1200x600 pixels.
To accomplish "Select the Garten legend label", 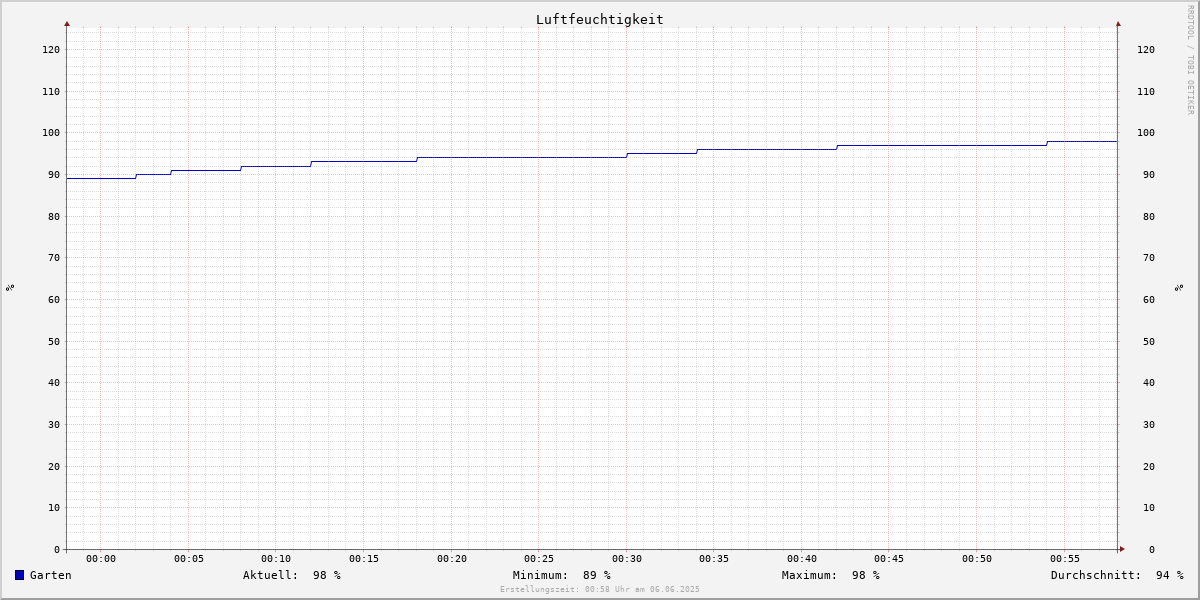I will click(51, 575).
